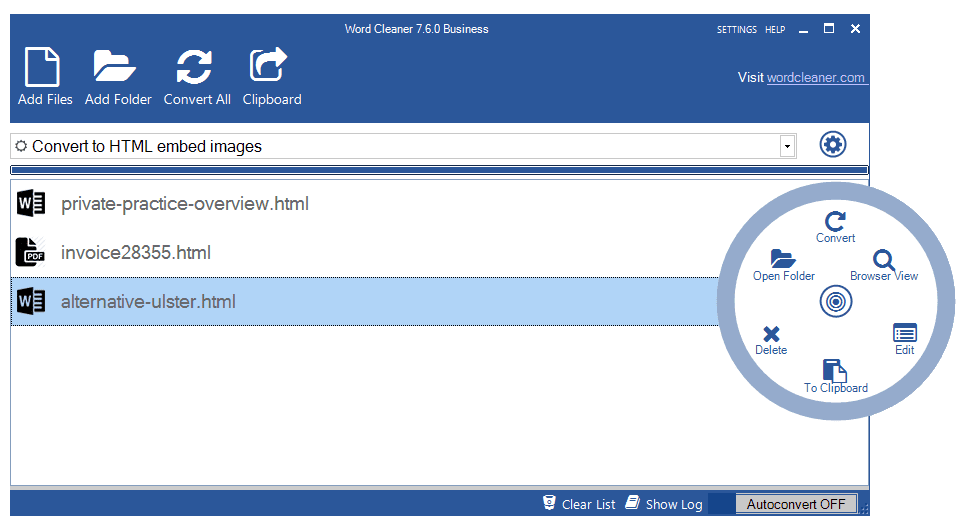Image resolution: width=962 pixels, height=531 pixels.
Task: Visit the wordcleaner.com link
Action: tap(815, 78)
